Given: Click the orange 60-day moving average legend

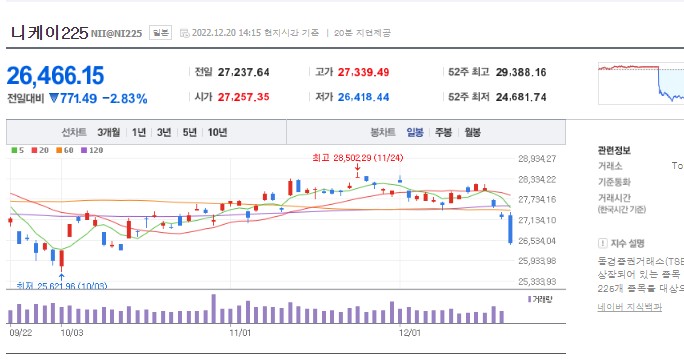Looking at the screenshot, I should click(65, 150).
